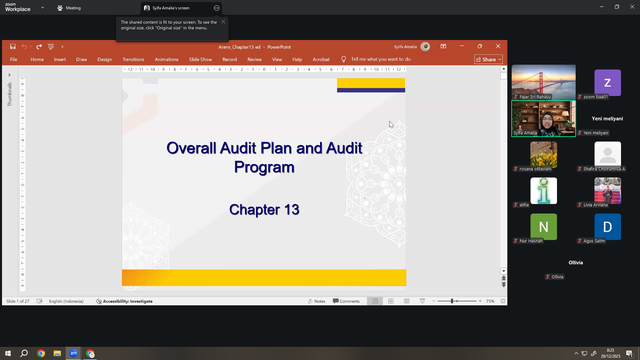The width and height of the screenshot is (640, 360).
Task: Click the Save icon in PowerPoint
Action: tap(13, 47)
